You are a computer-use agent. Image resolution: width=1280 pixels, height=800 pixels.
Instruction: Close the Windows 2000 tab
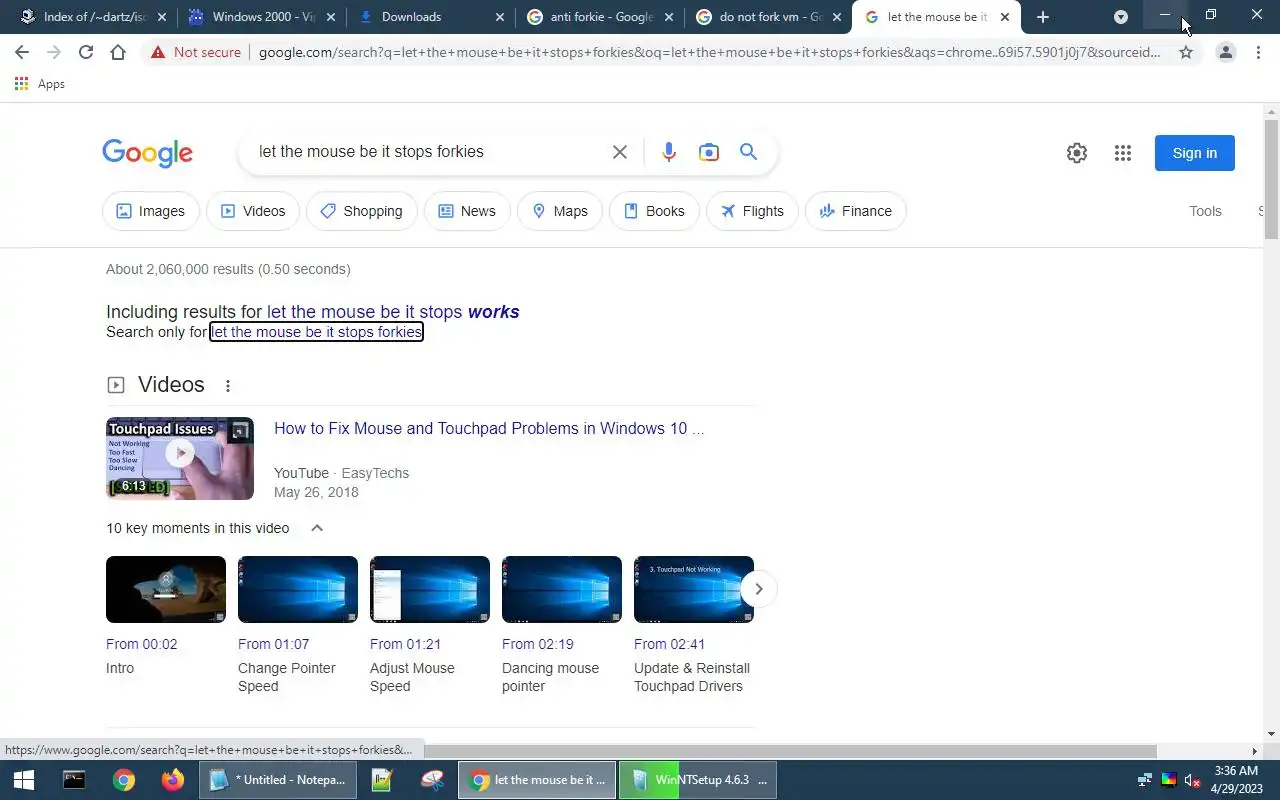(x=331, y=17)
